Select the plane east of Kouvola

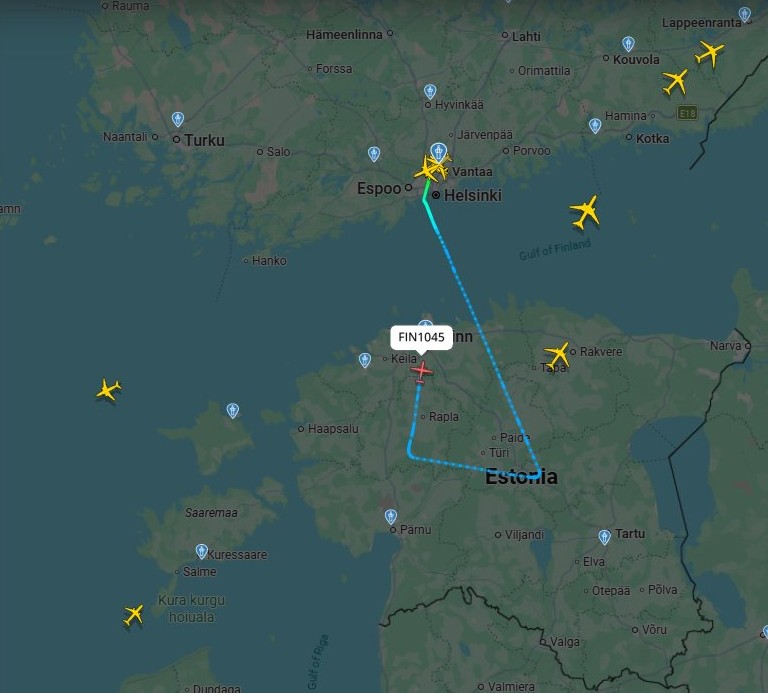click(x=675, y=82)
